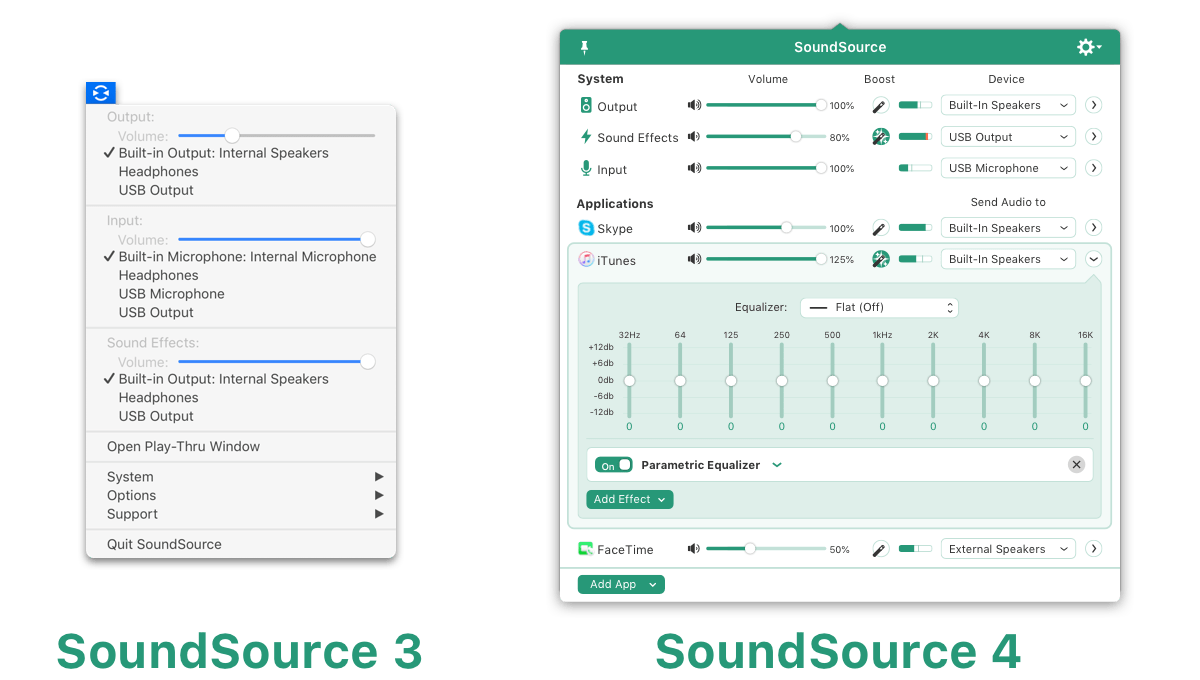Click the pin icon in the title bar

pos(584,46)
